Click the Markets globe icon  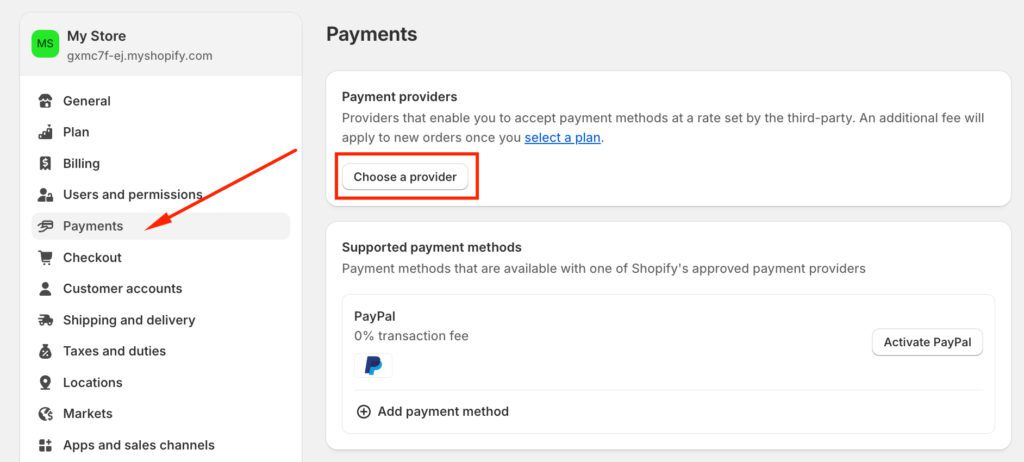pyautogui.click(x=45, y=414)
